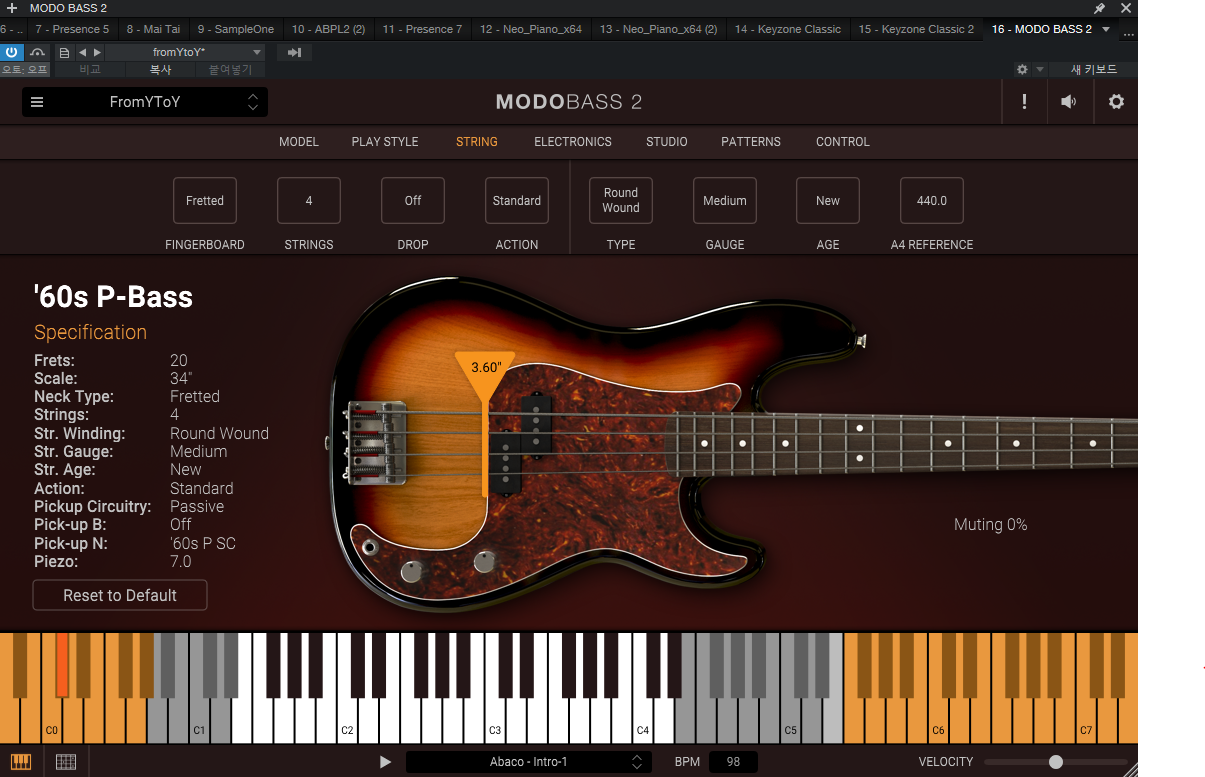The height and width of the screenshot is (777, 1205).
Task: Open the overflow ellipsis tabs menu
Action: pyautogui.click(x=1129, y=32)
